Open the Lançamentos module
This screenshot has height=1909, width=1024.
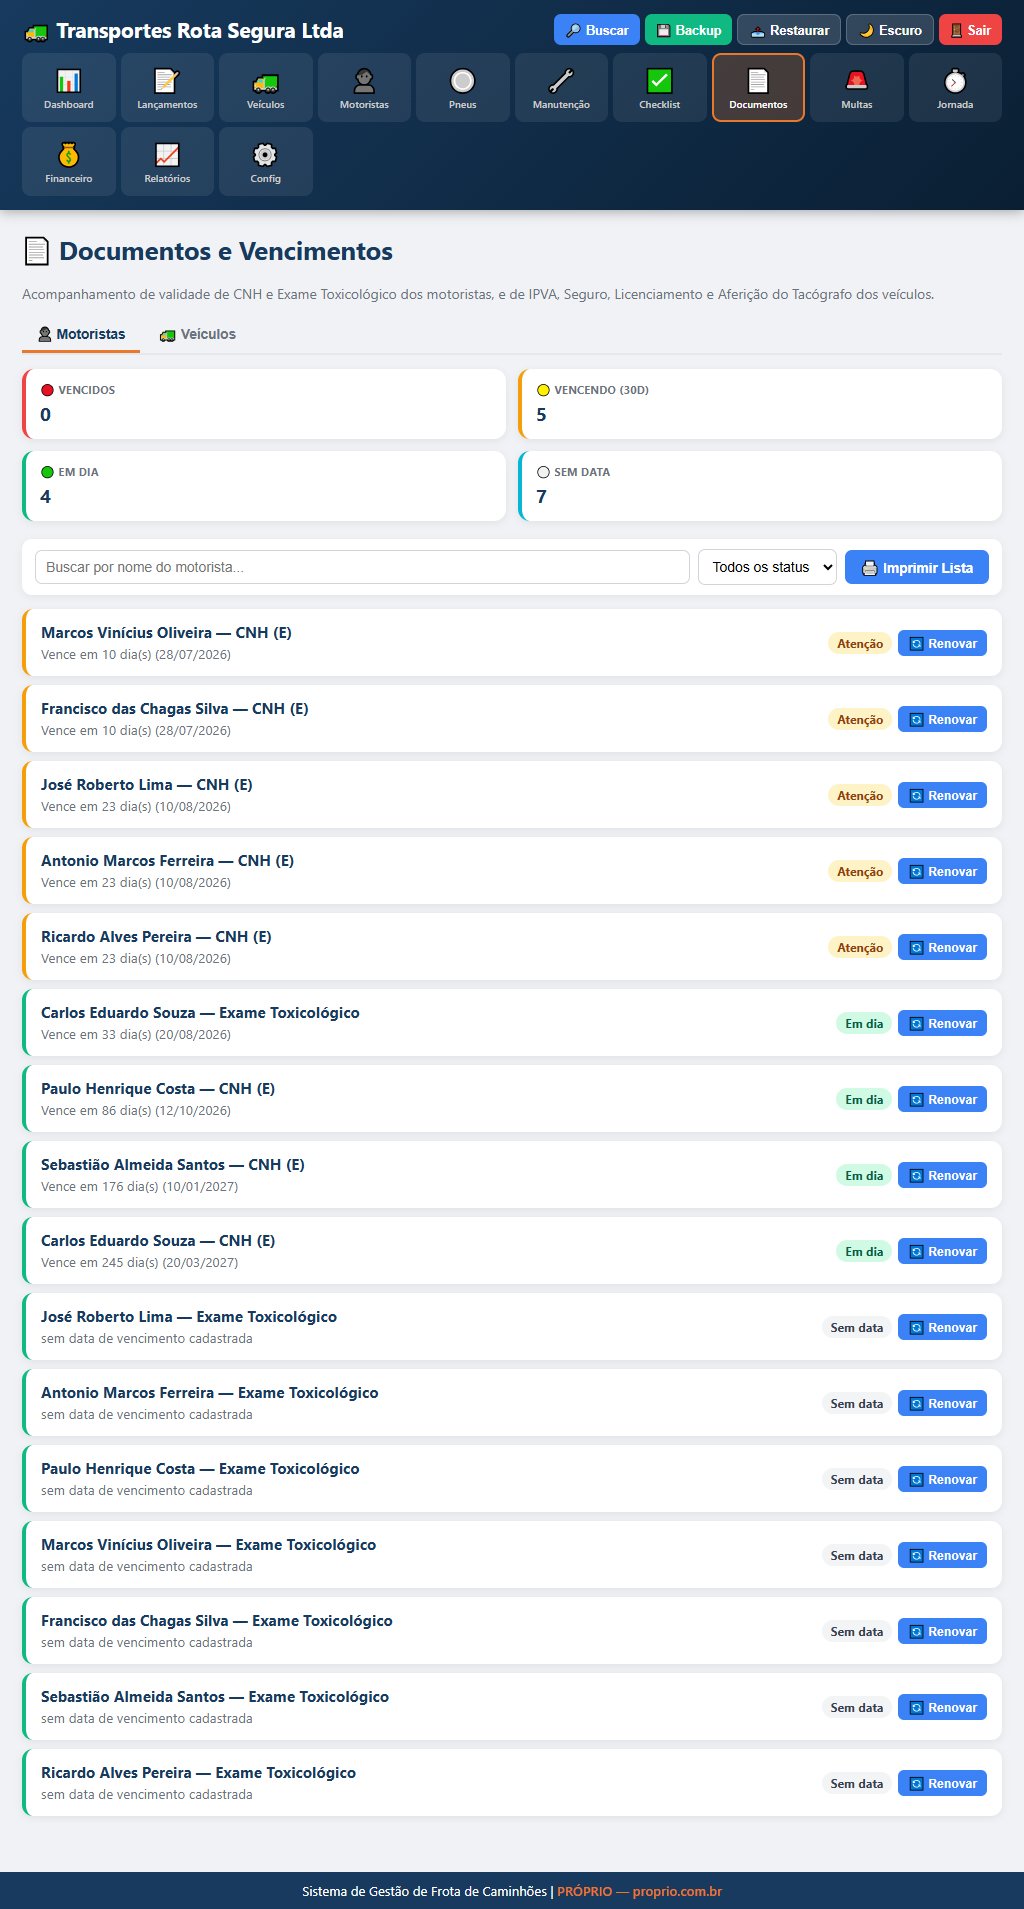167,88
